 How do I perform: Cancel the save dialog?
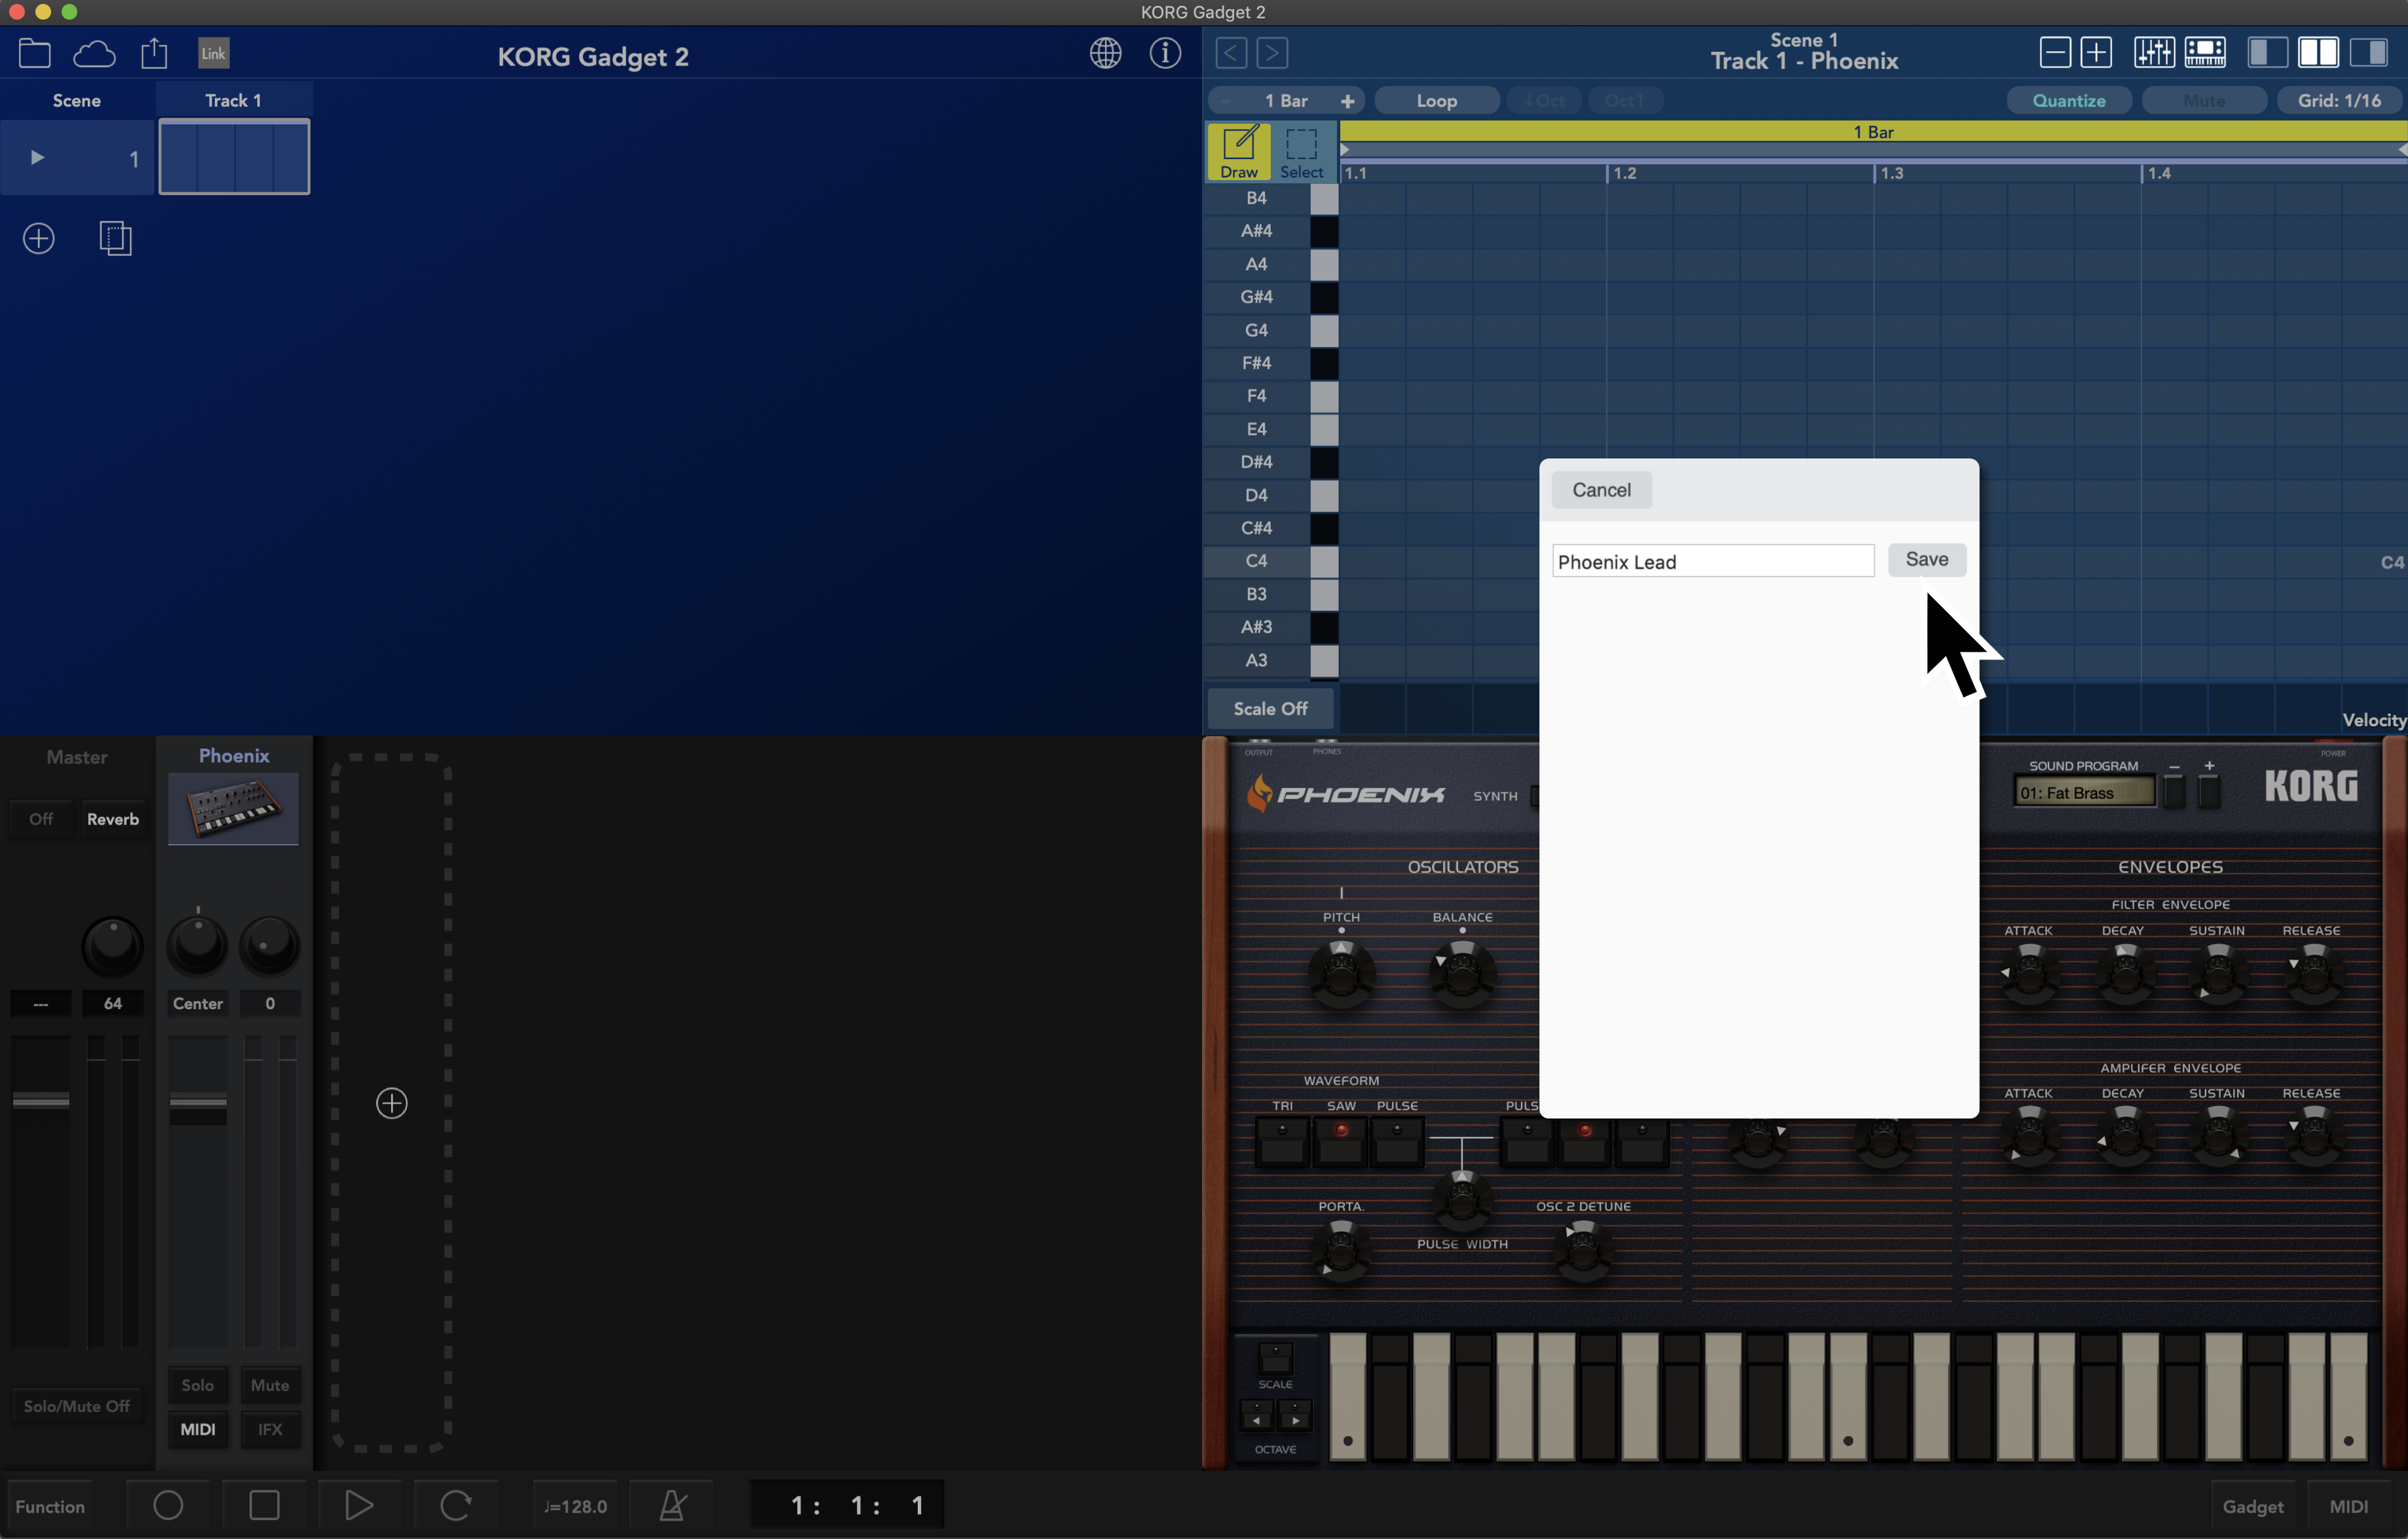[x=1601, y=490]
